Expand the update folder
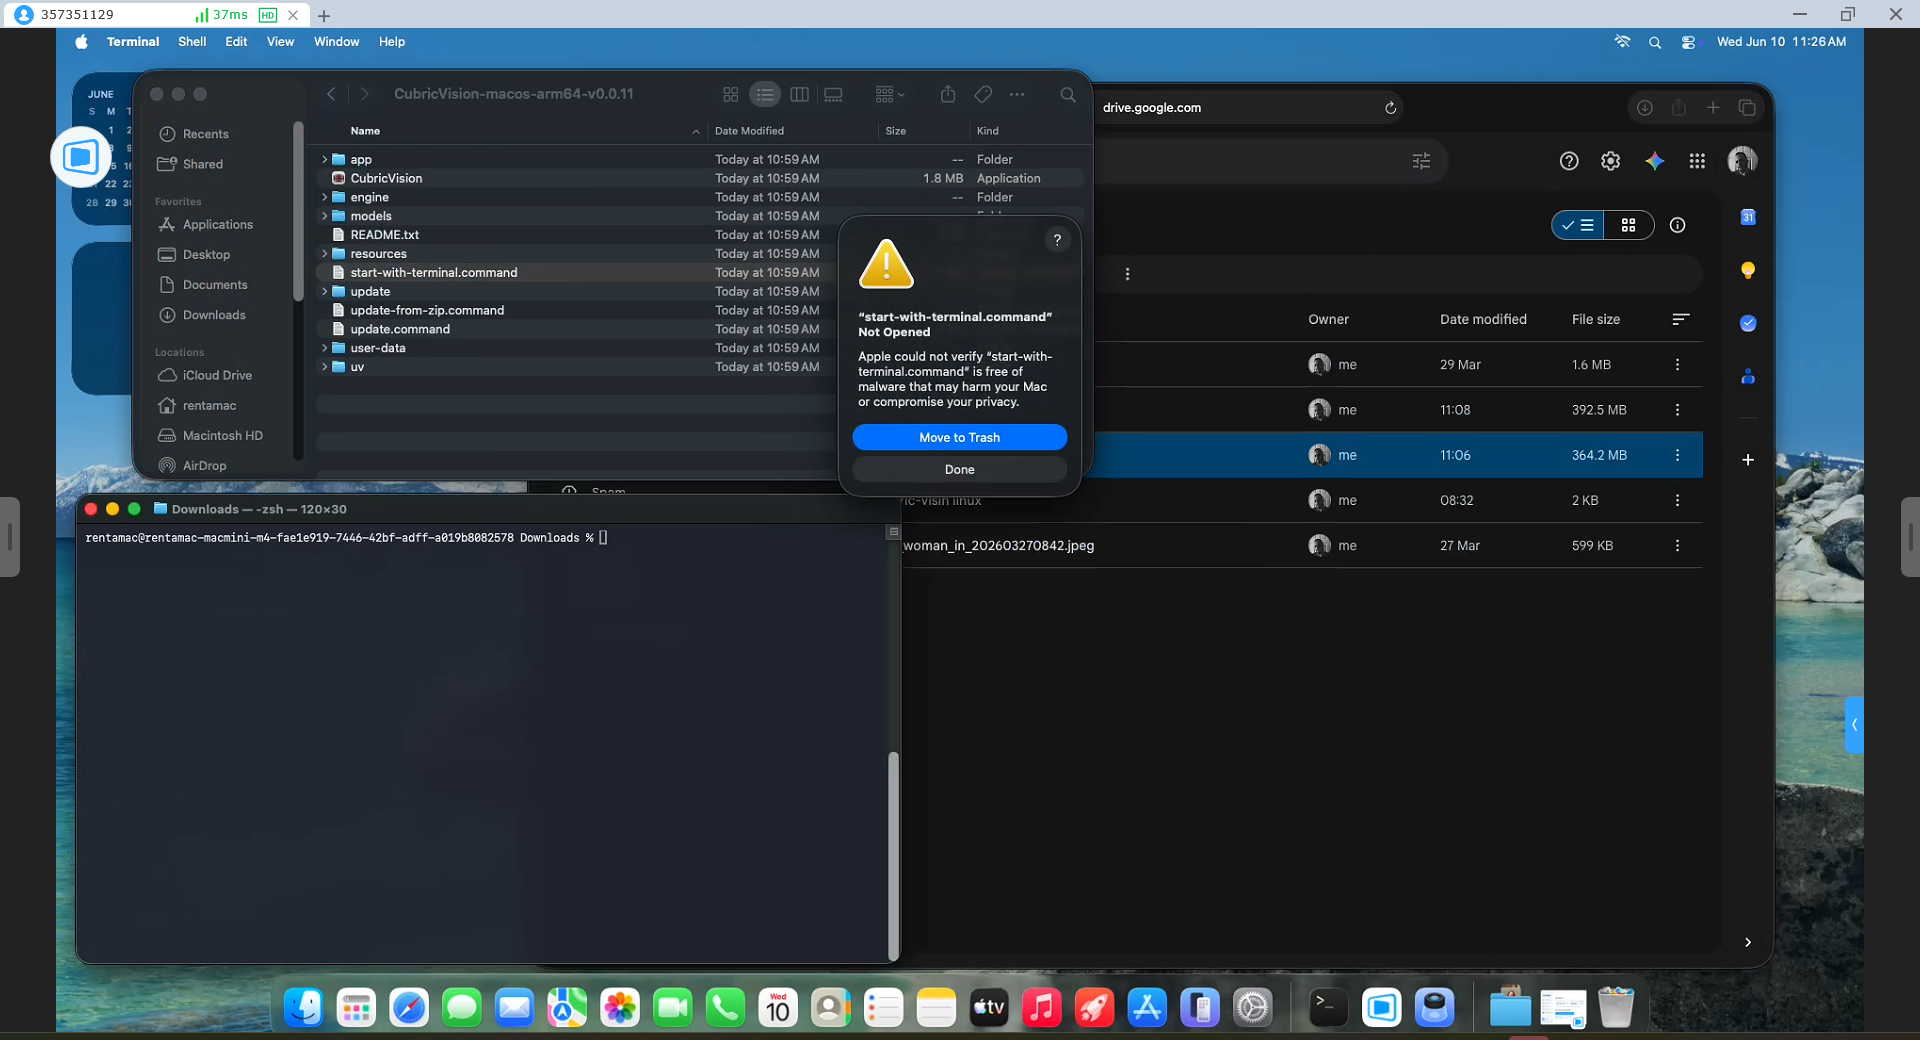This screenshot has width=1920, height=1040. pyautogui.click(x=324, y=291)
